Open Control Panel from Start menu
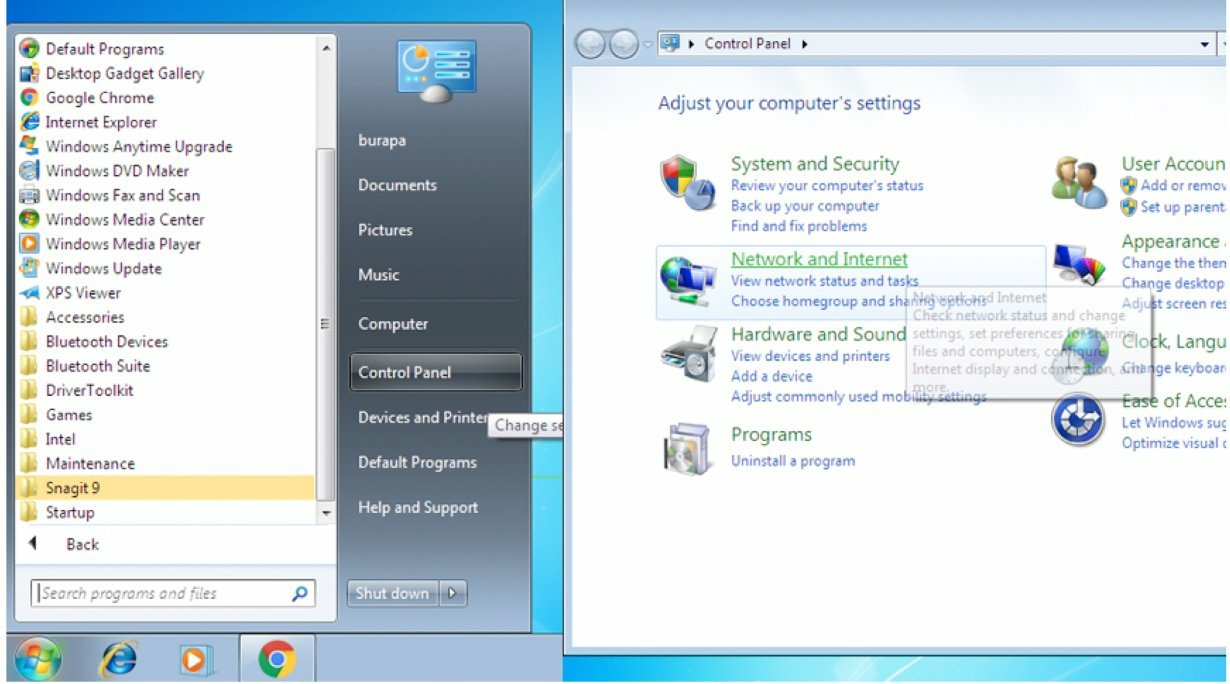The height and width of the screenshot is (684, 1230). pyautogui.click(x=436, y=372)
